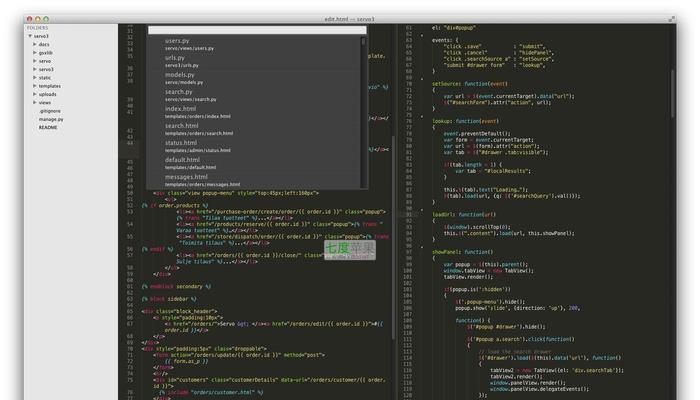
Task: Click the fullscreen icon in the title bar
Action: 671,19
